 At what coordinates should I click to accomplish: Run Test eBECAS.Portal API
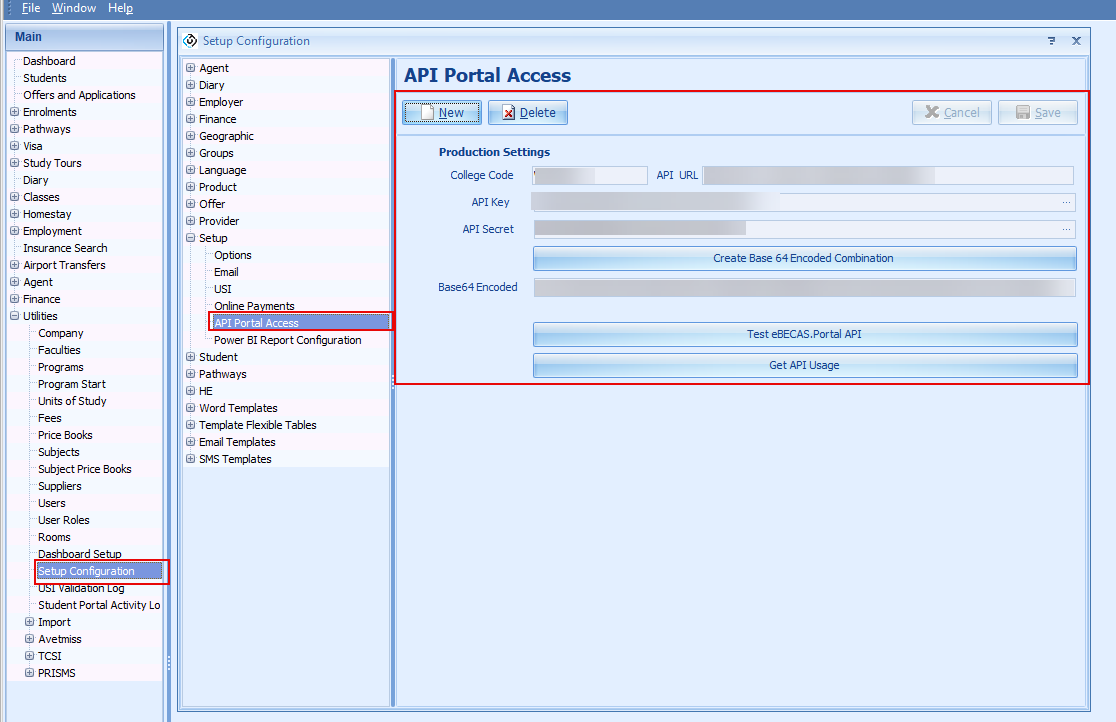point(804,334)
